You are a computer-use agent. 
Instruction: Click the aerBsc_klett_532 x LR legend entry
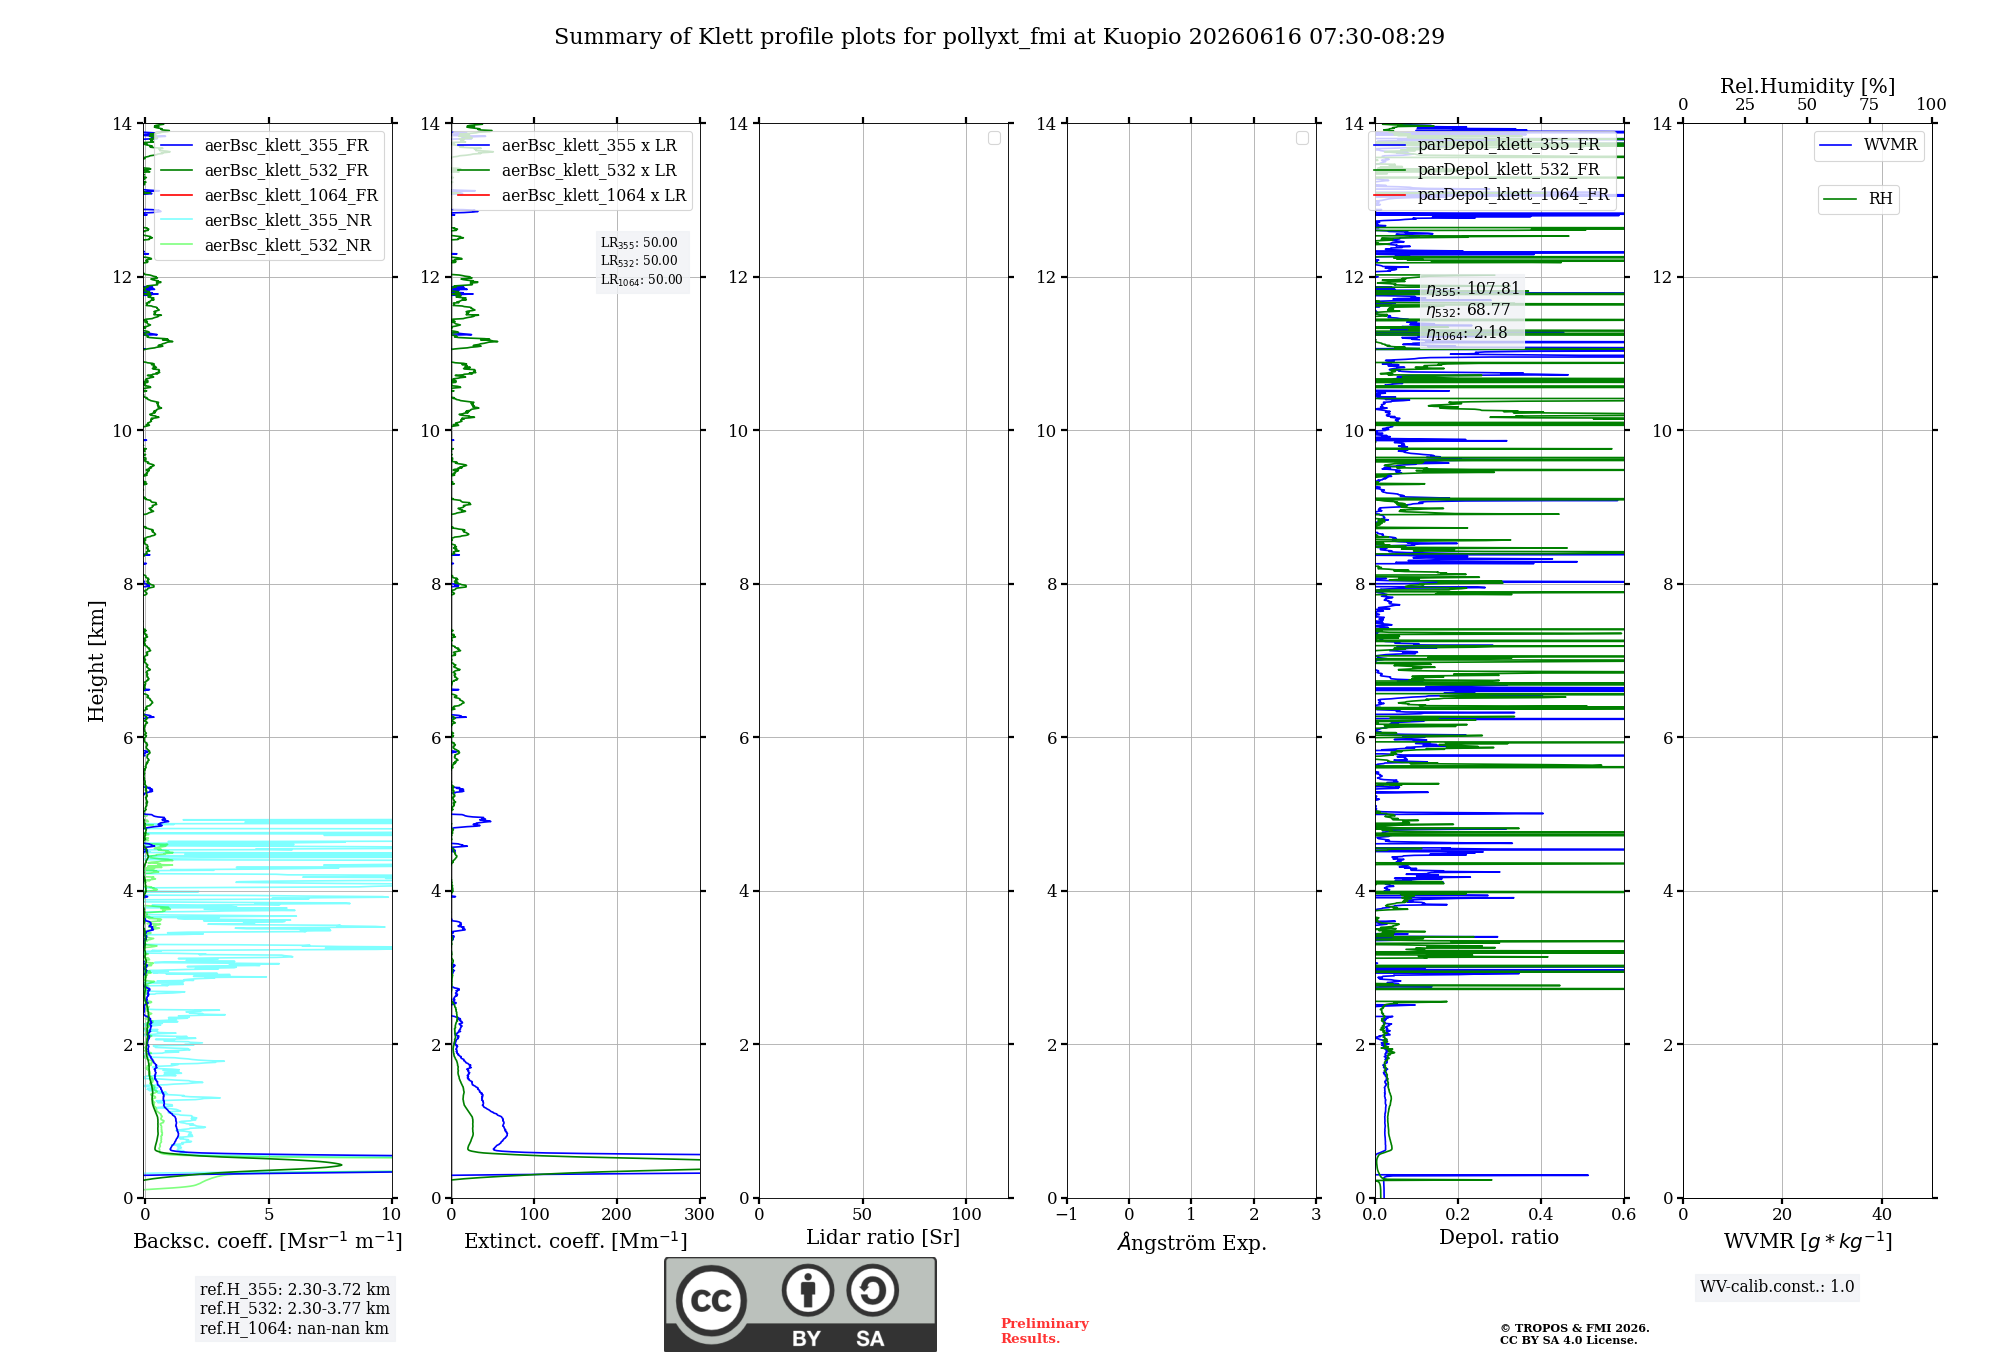567,170
